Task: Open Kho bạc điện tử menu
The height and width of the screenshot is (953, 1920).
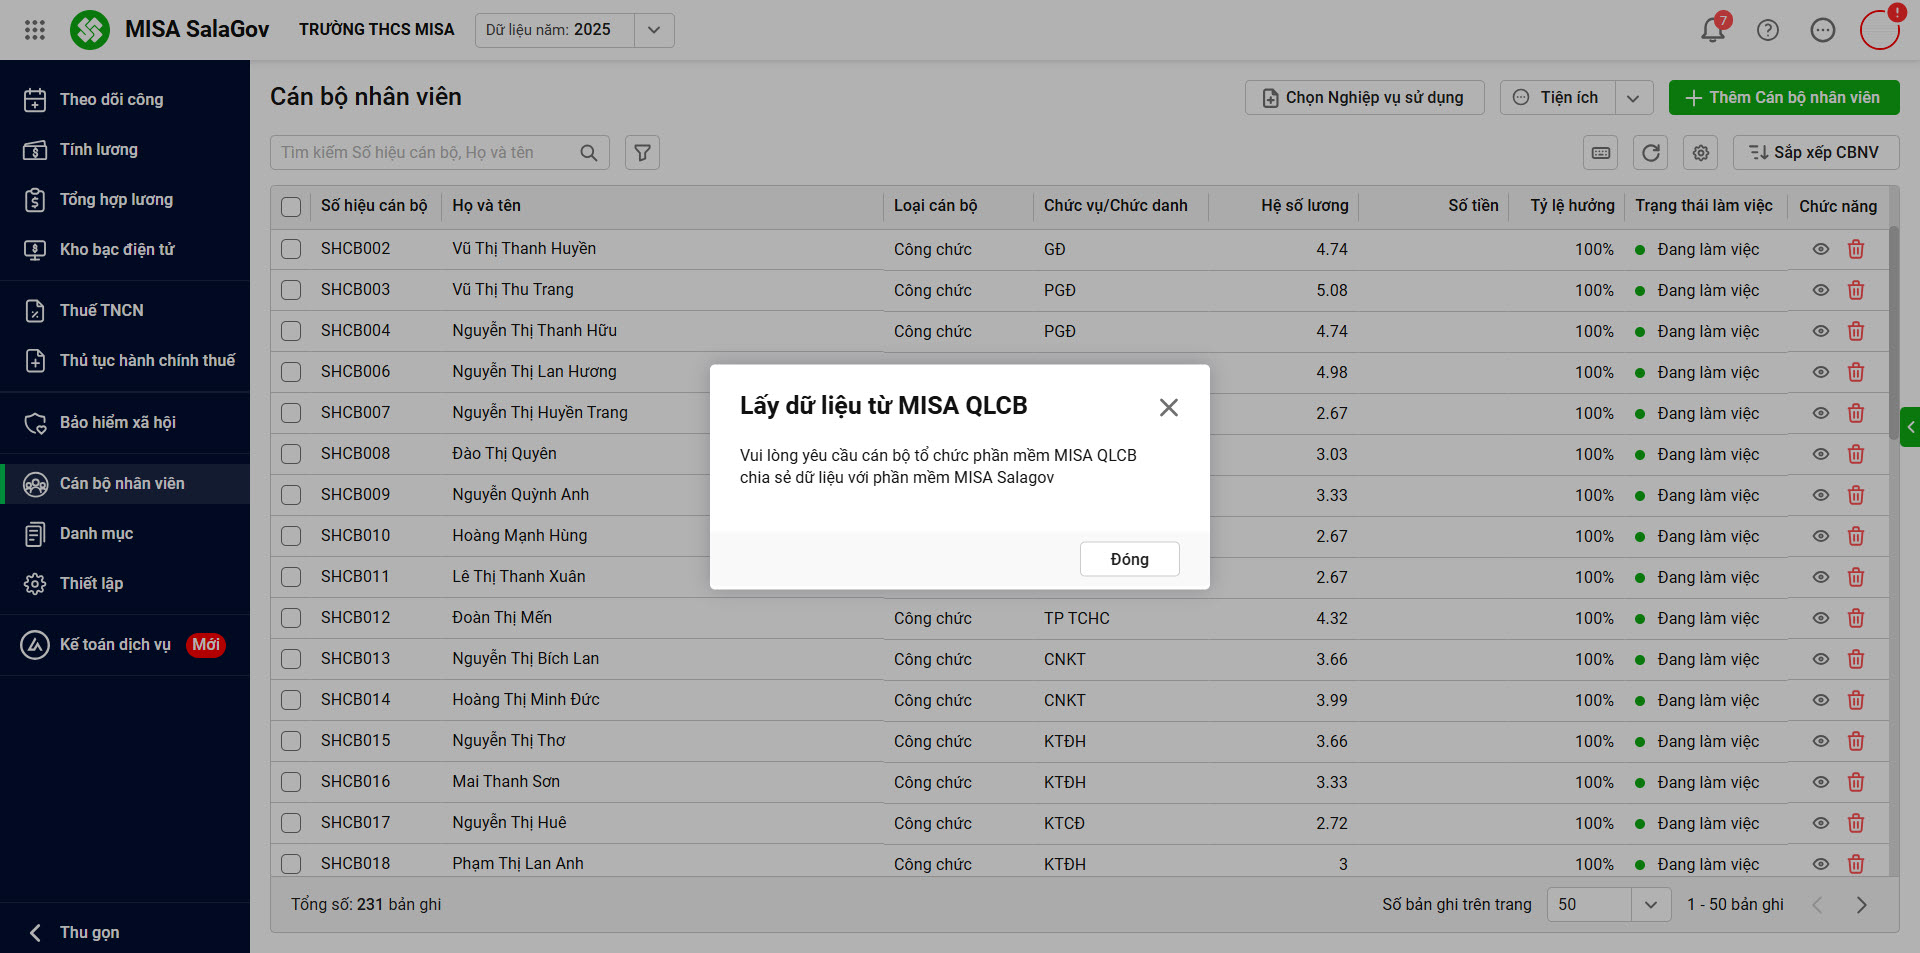Action: coord(125,250)
